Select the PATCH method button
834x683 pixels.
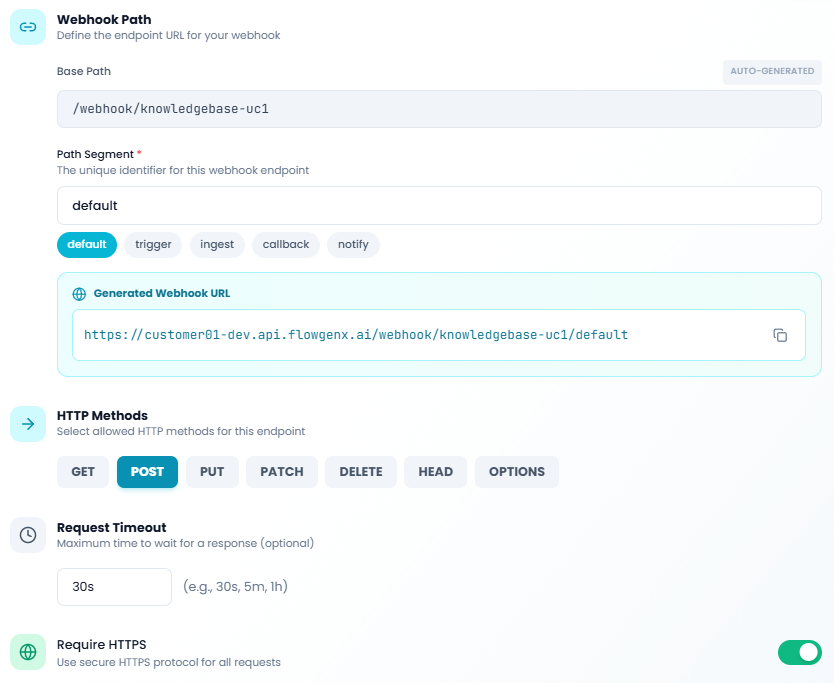tap(281, 472)
